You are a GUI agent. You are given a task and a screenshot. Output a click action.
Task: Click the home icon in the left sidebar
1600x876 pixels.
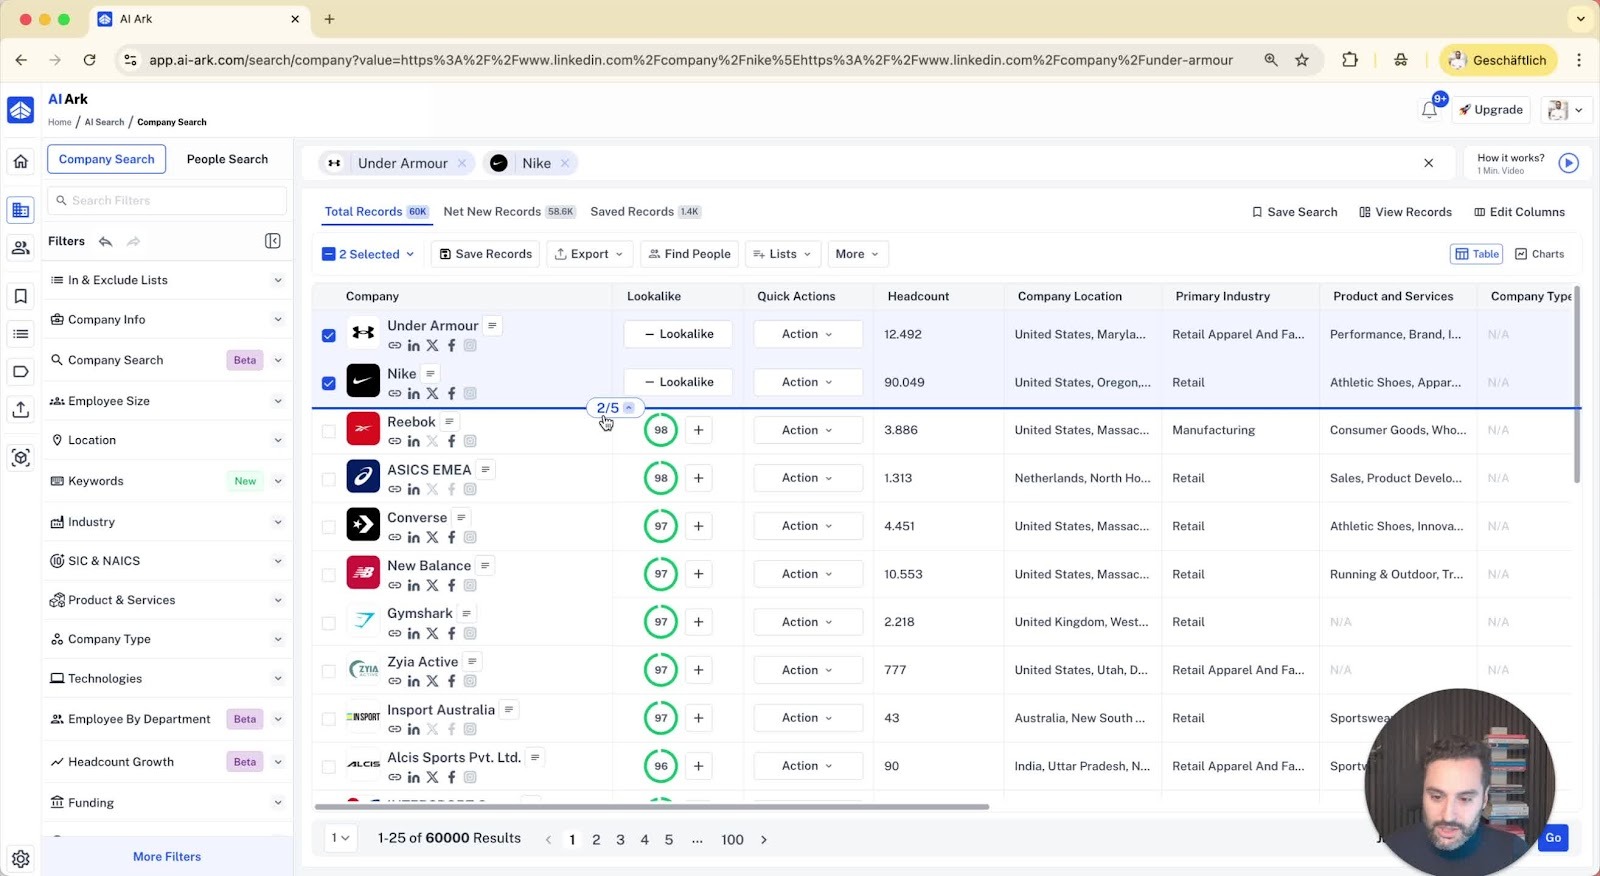click(20, 161)
